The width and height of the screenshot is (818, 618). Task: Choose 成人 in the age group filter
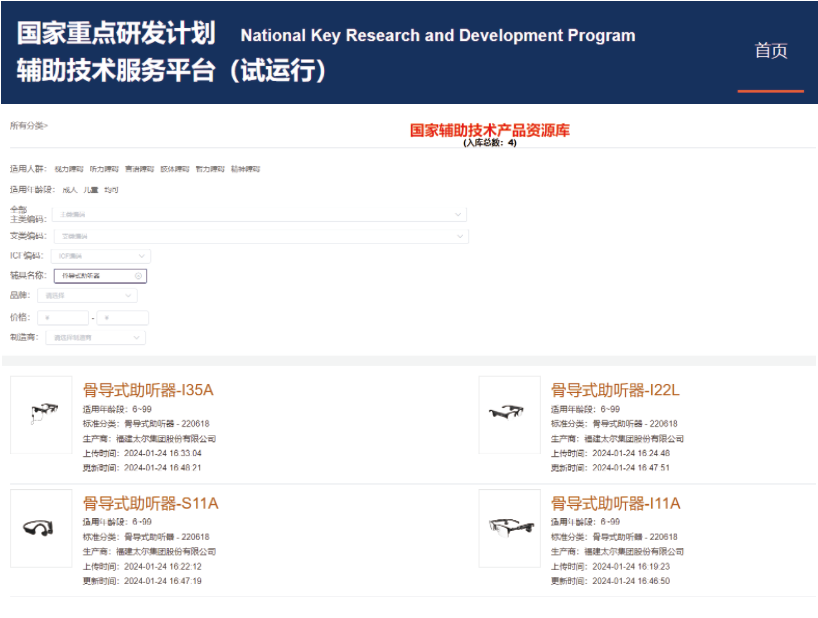69,189
